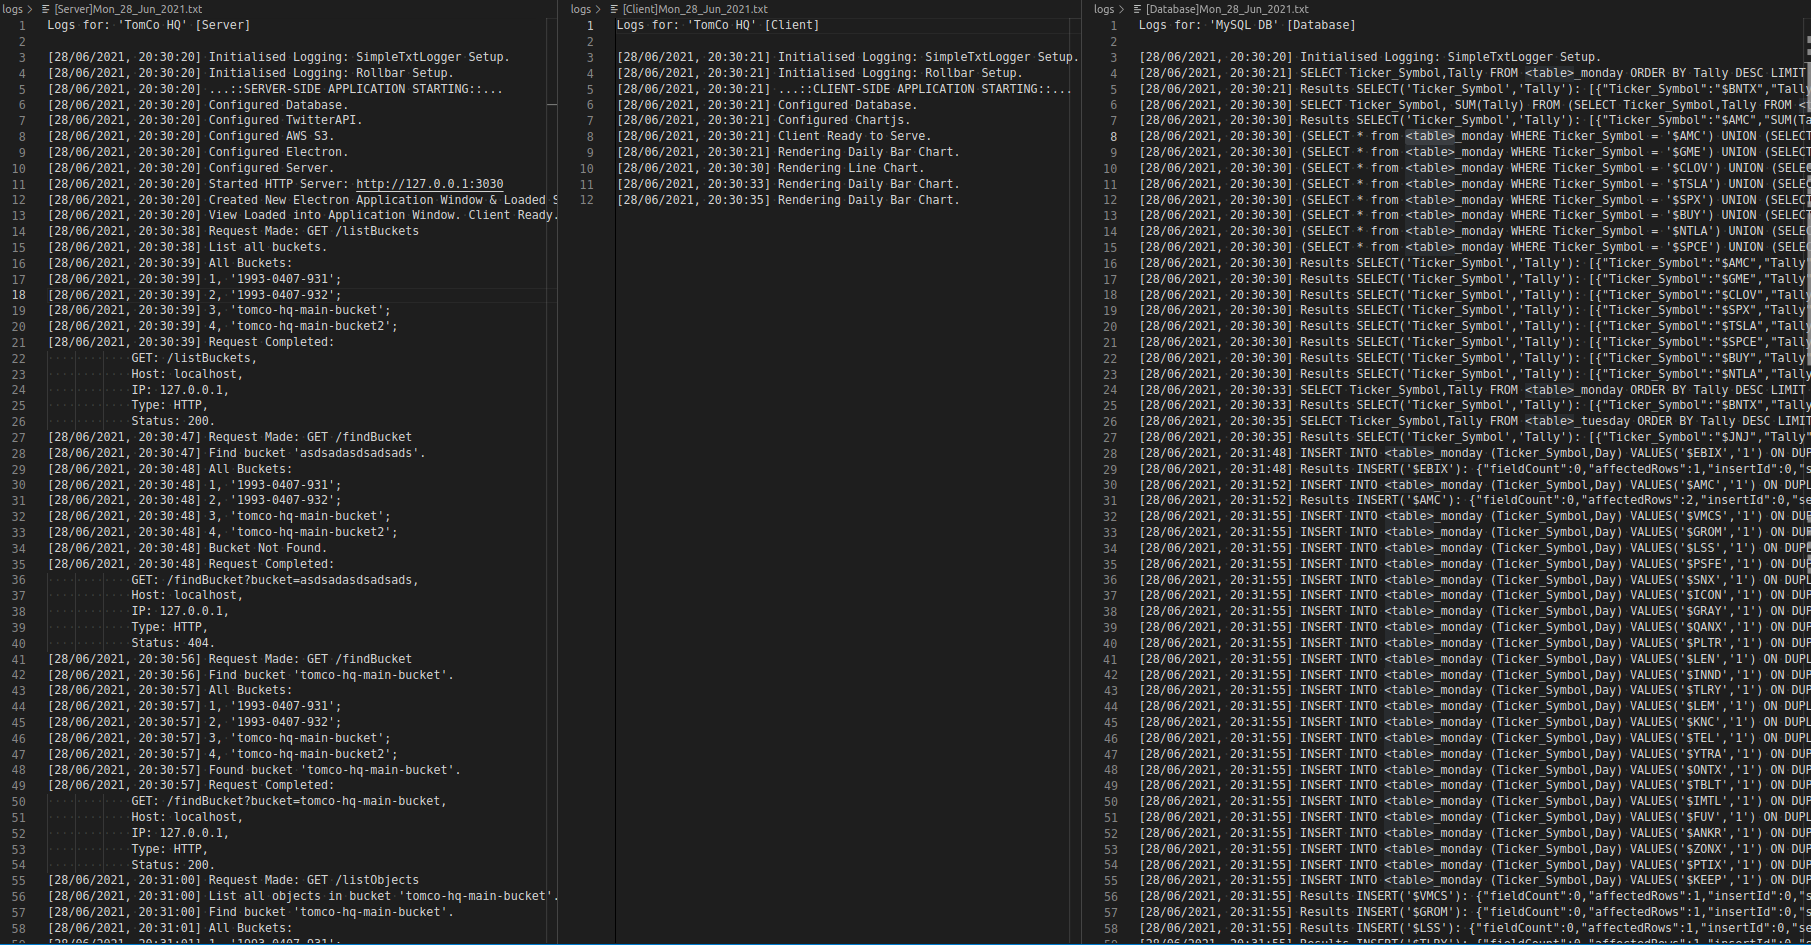Click the 'Status: 404.' line
1811x945 pixels.
coord(173,643)
